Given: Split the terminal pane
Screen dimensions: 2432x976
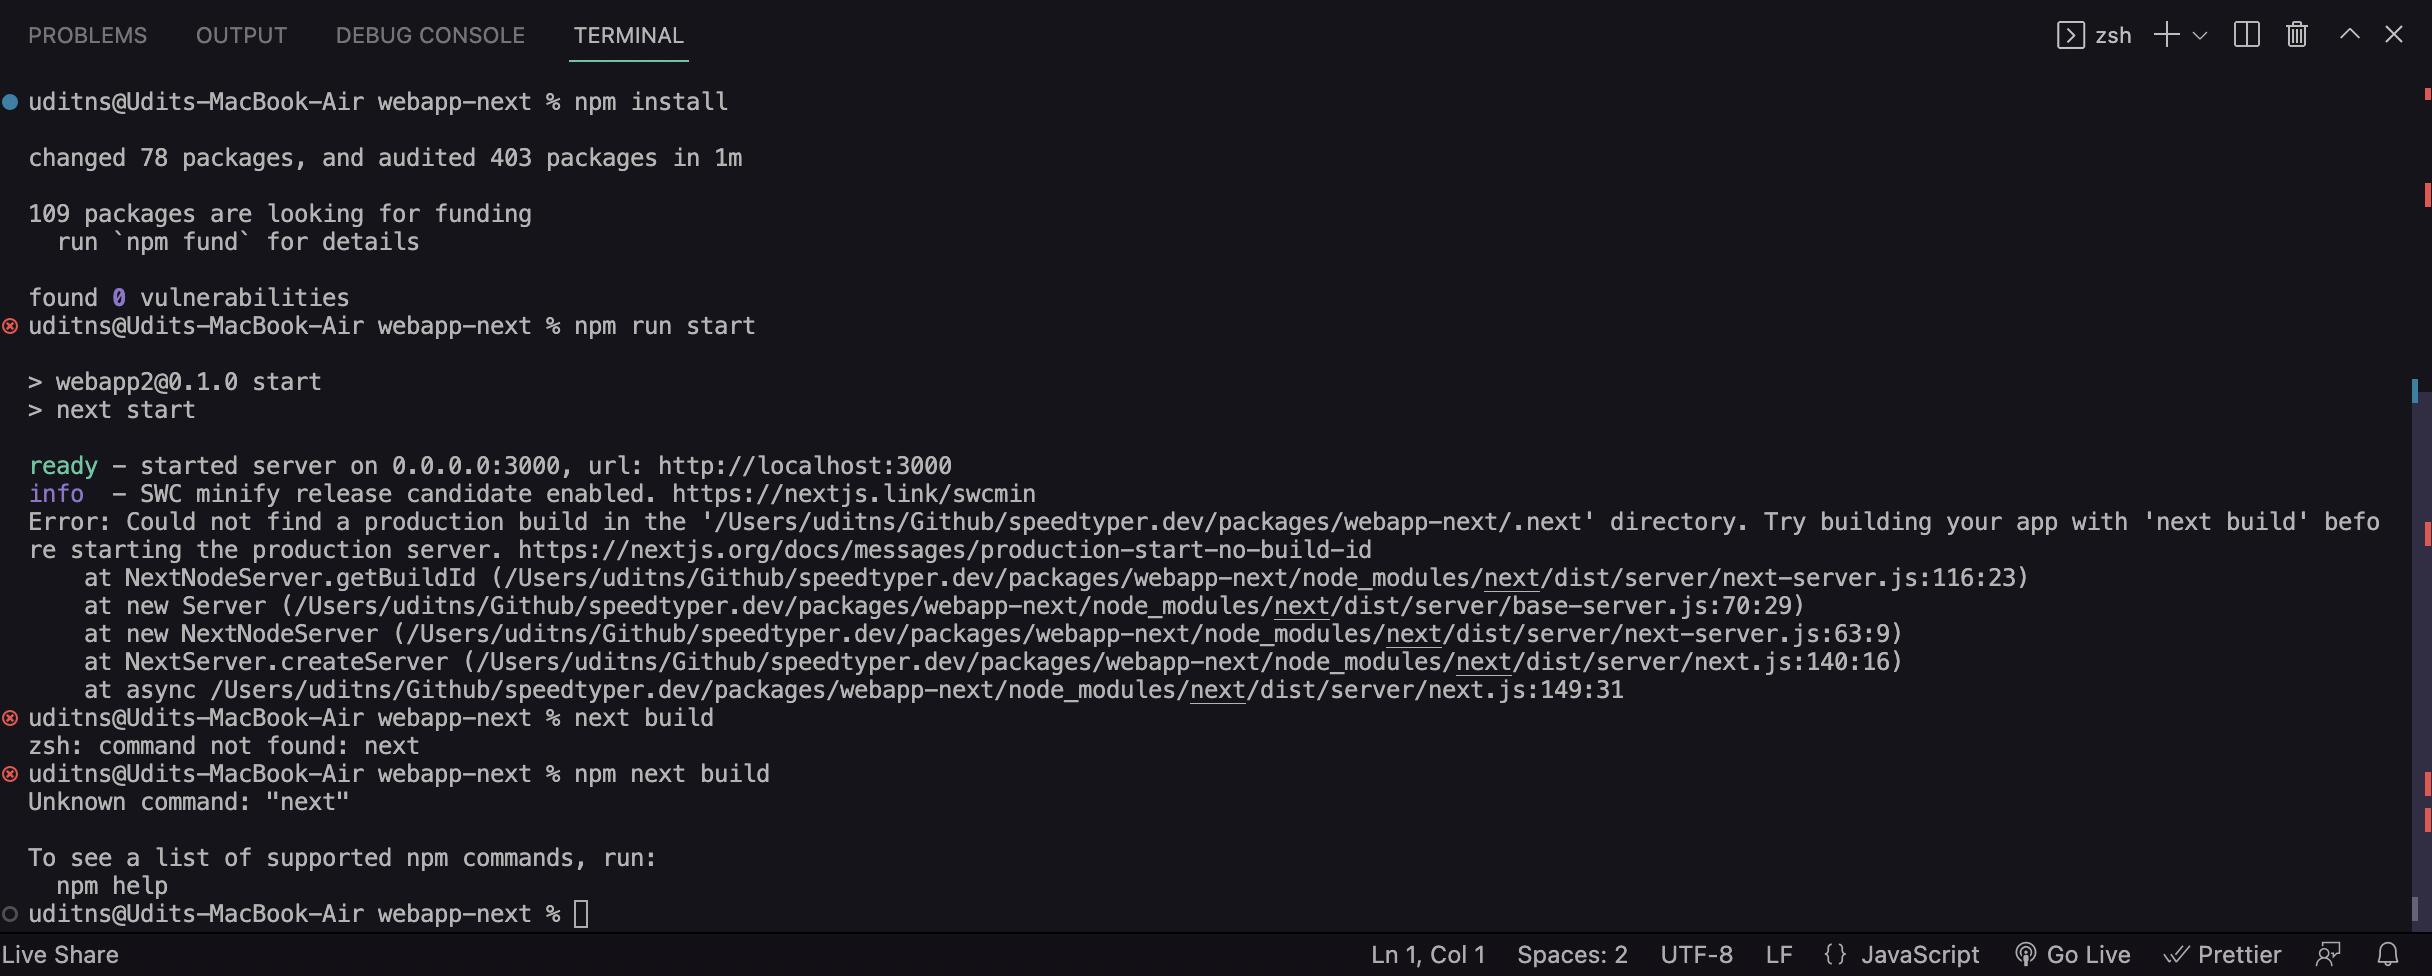Looking at the screenshot, I should [2246, 34].
